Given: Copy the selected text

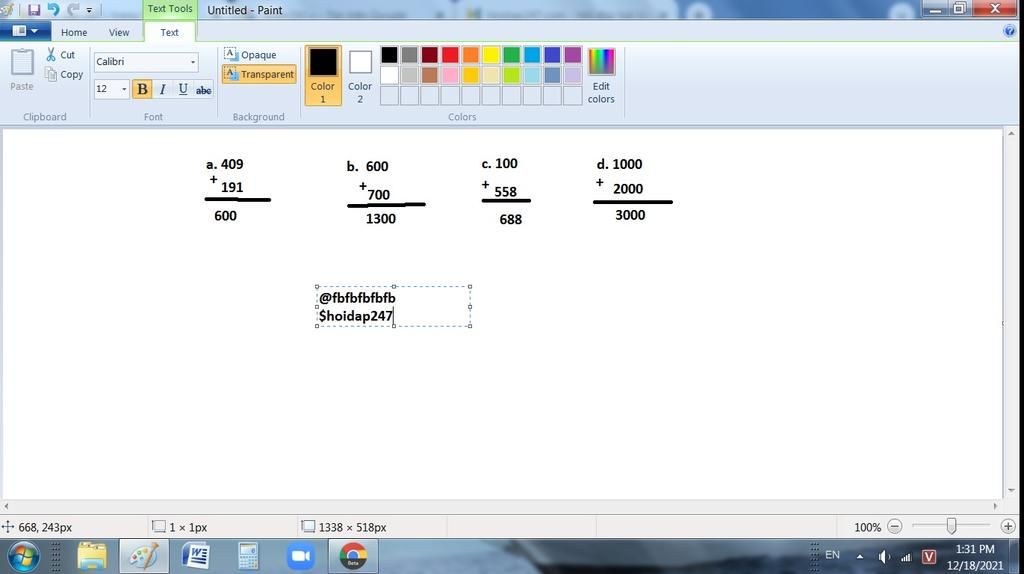Looking at the screenshot, I should click(x=64, y=74).
